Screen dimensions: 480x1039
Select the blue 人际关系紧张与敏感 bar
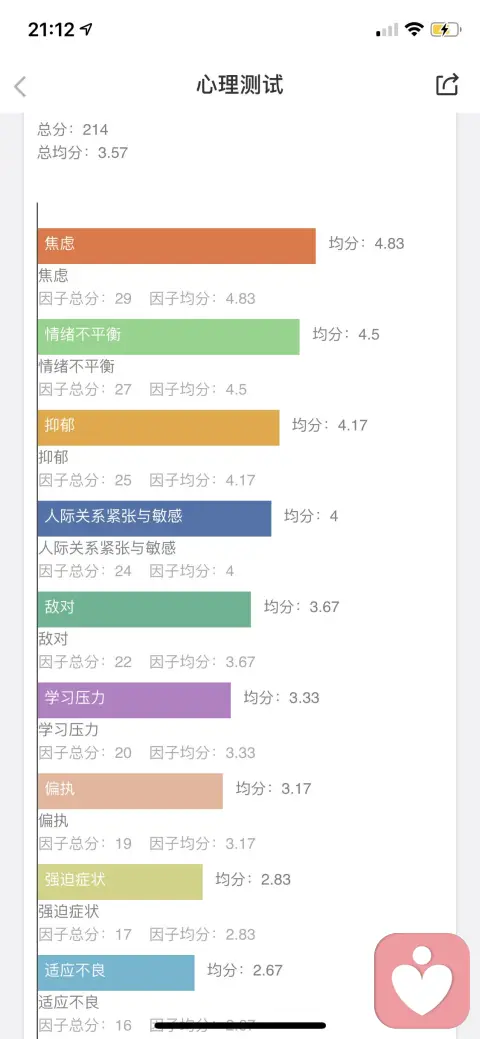(154, 518)
